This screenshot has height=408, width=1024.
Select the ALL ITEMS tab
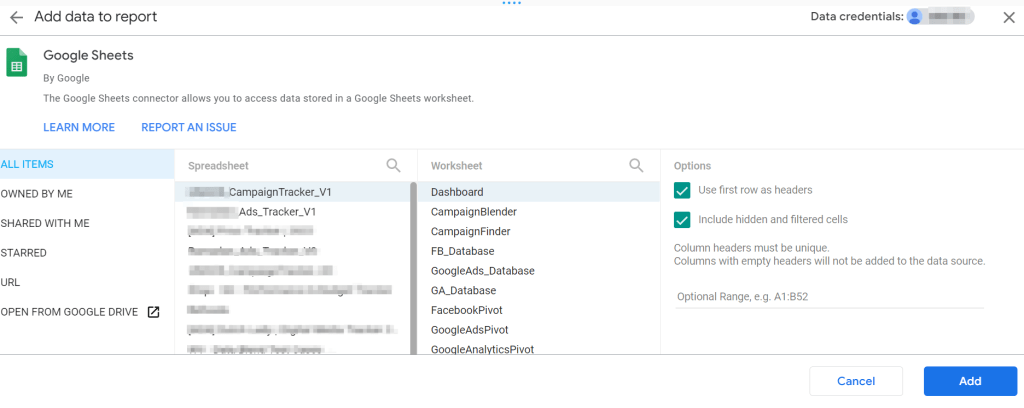pos(28,164)
